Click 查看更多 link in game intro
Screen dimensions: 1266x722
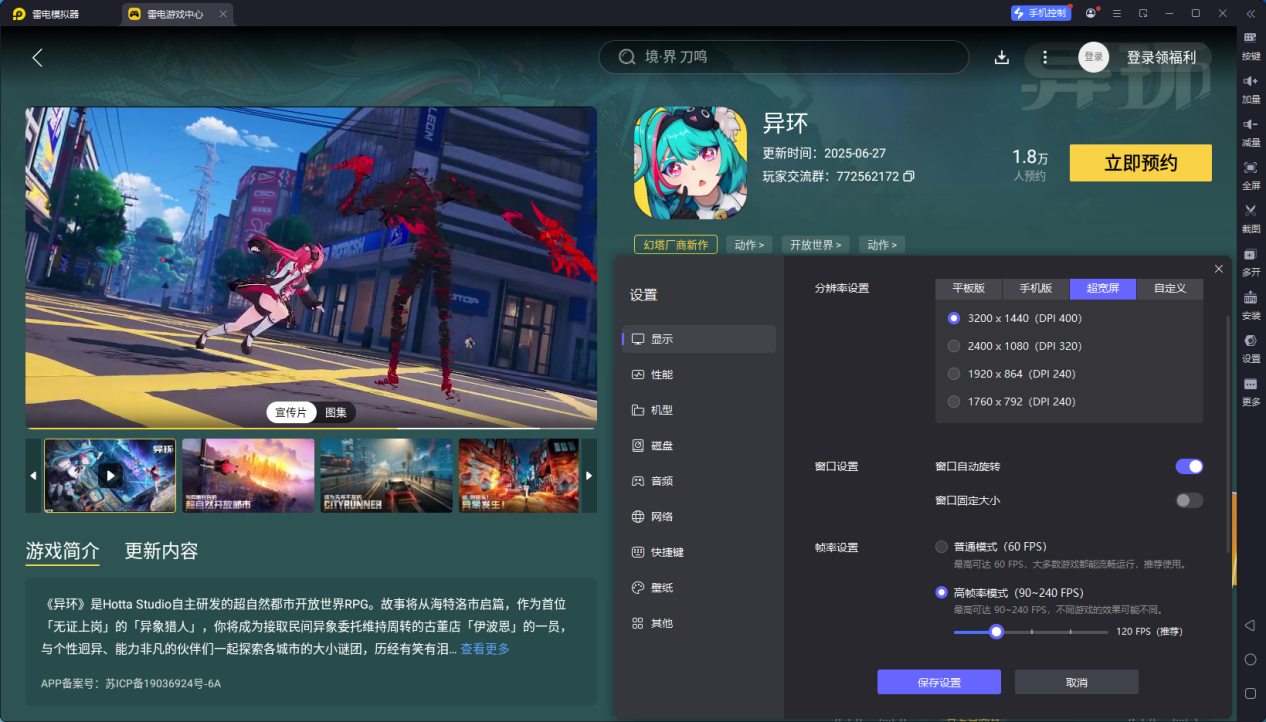tap(485, 649)
